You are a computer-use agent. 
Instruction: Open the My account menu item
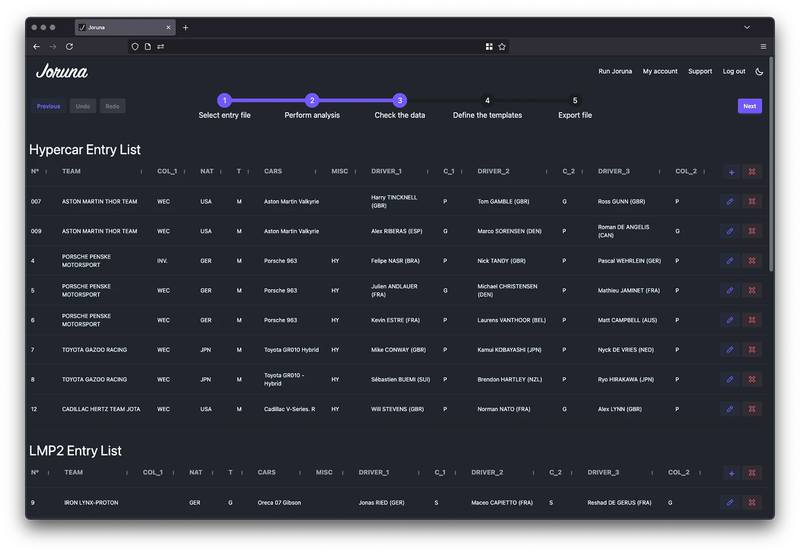click(x=659, y=71)
